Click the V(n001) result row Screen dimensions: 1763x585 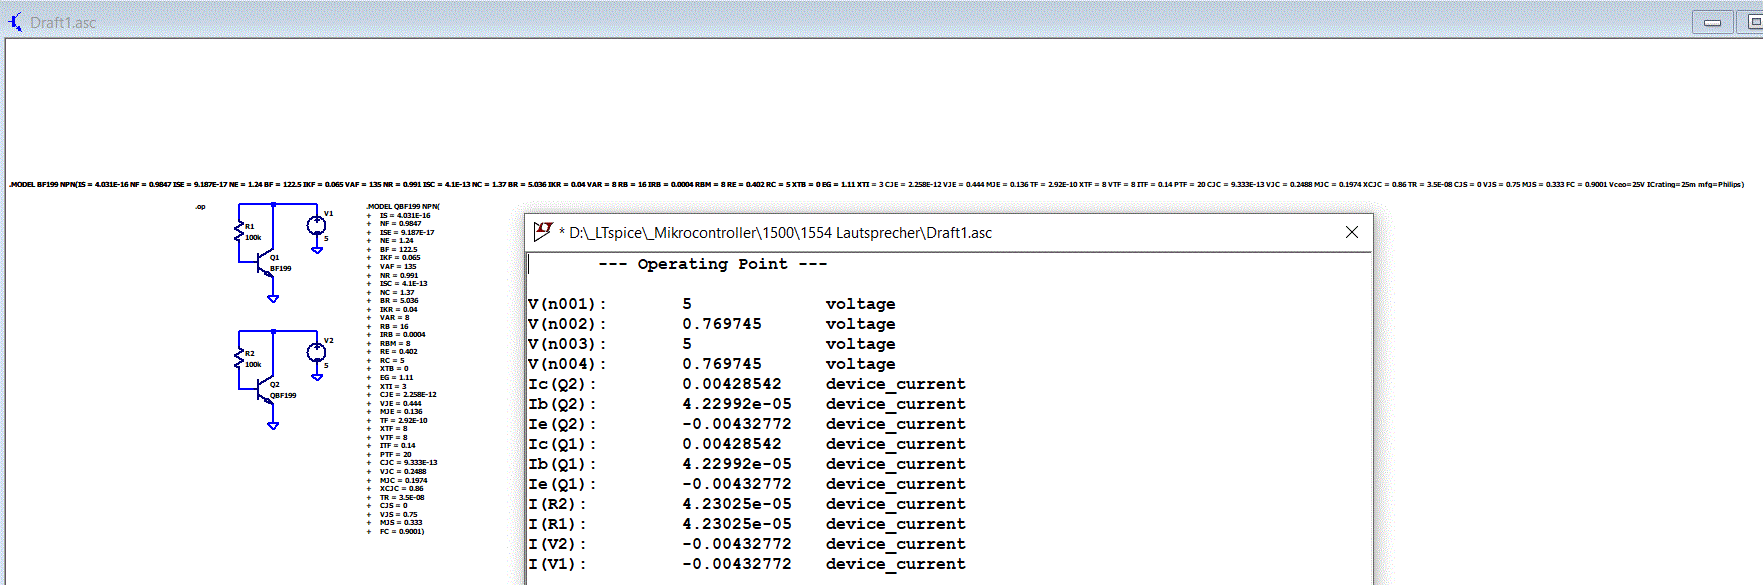point(712,304)
